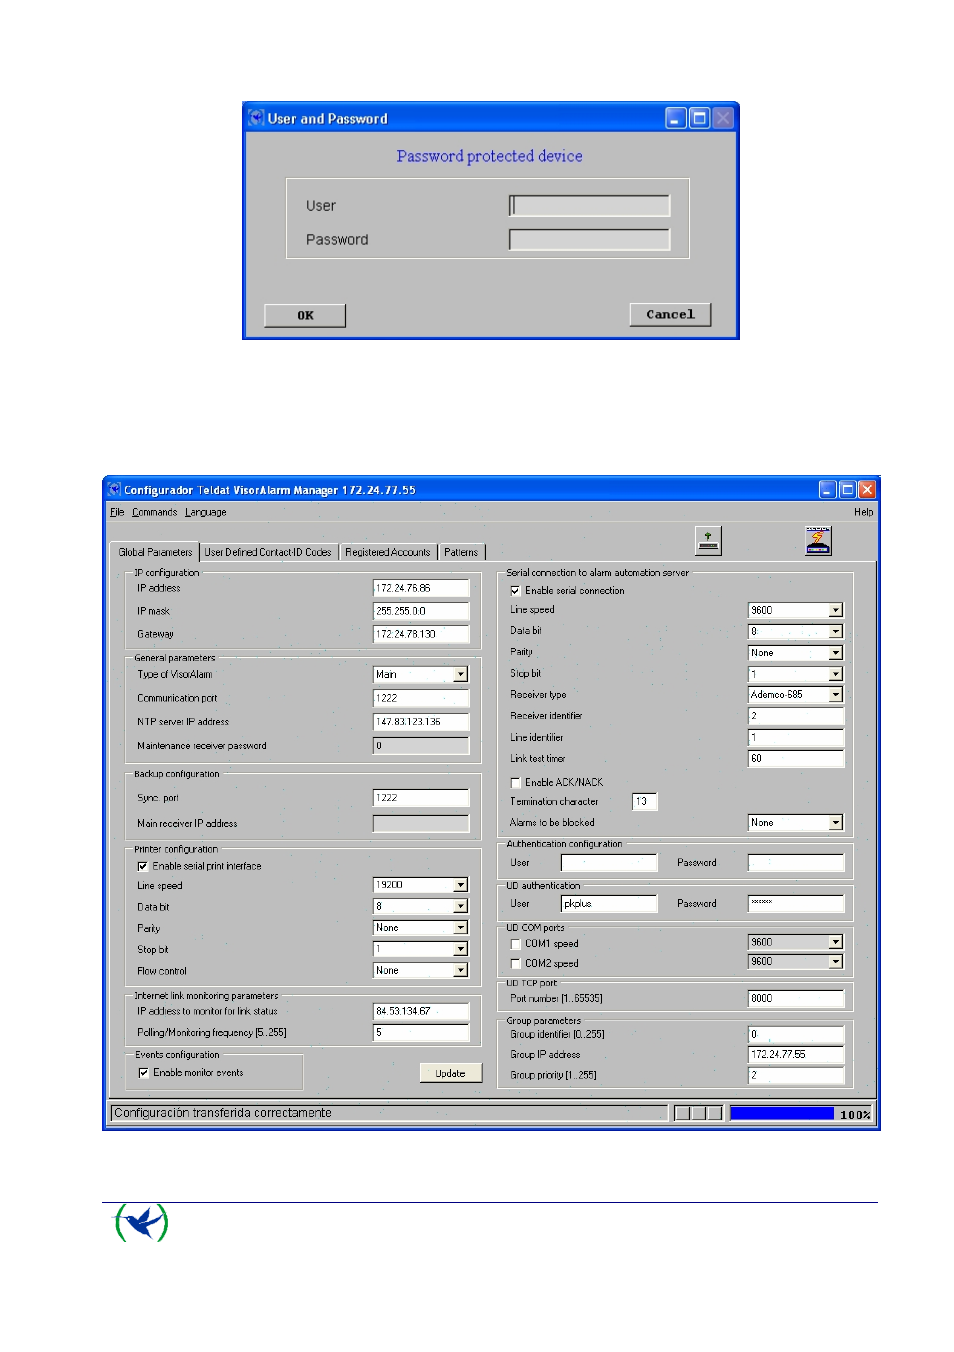Click the UD TCP Port number field
Image resolution: width=954 pixels, height=1352 pixels.
coord(796,998)
